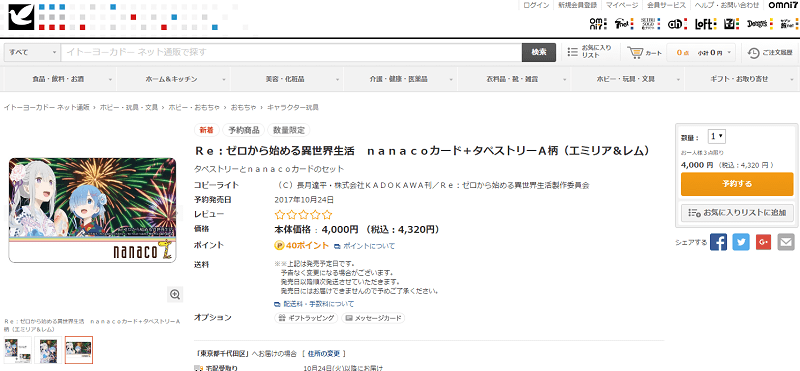Click 新規会員登録 in the top menu
Viewport: 800px width, 371px height.
tap(577, 5)
